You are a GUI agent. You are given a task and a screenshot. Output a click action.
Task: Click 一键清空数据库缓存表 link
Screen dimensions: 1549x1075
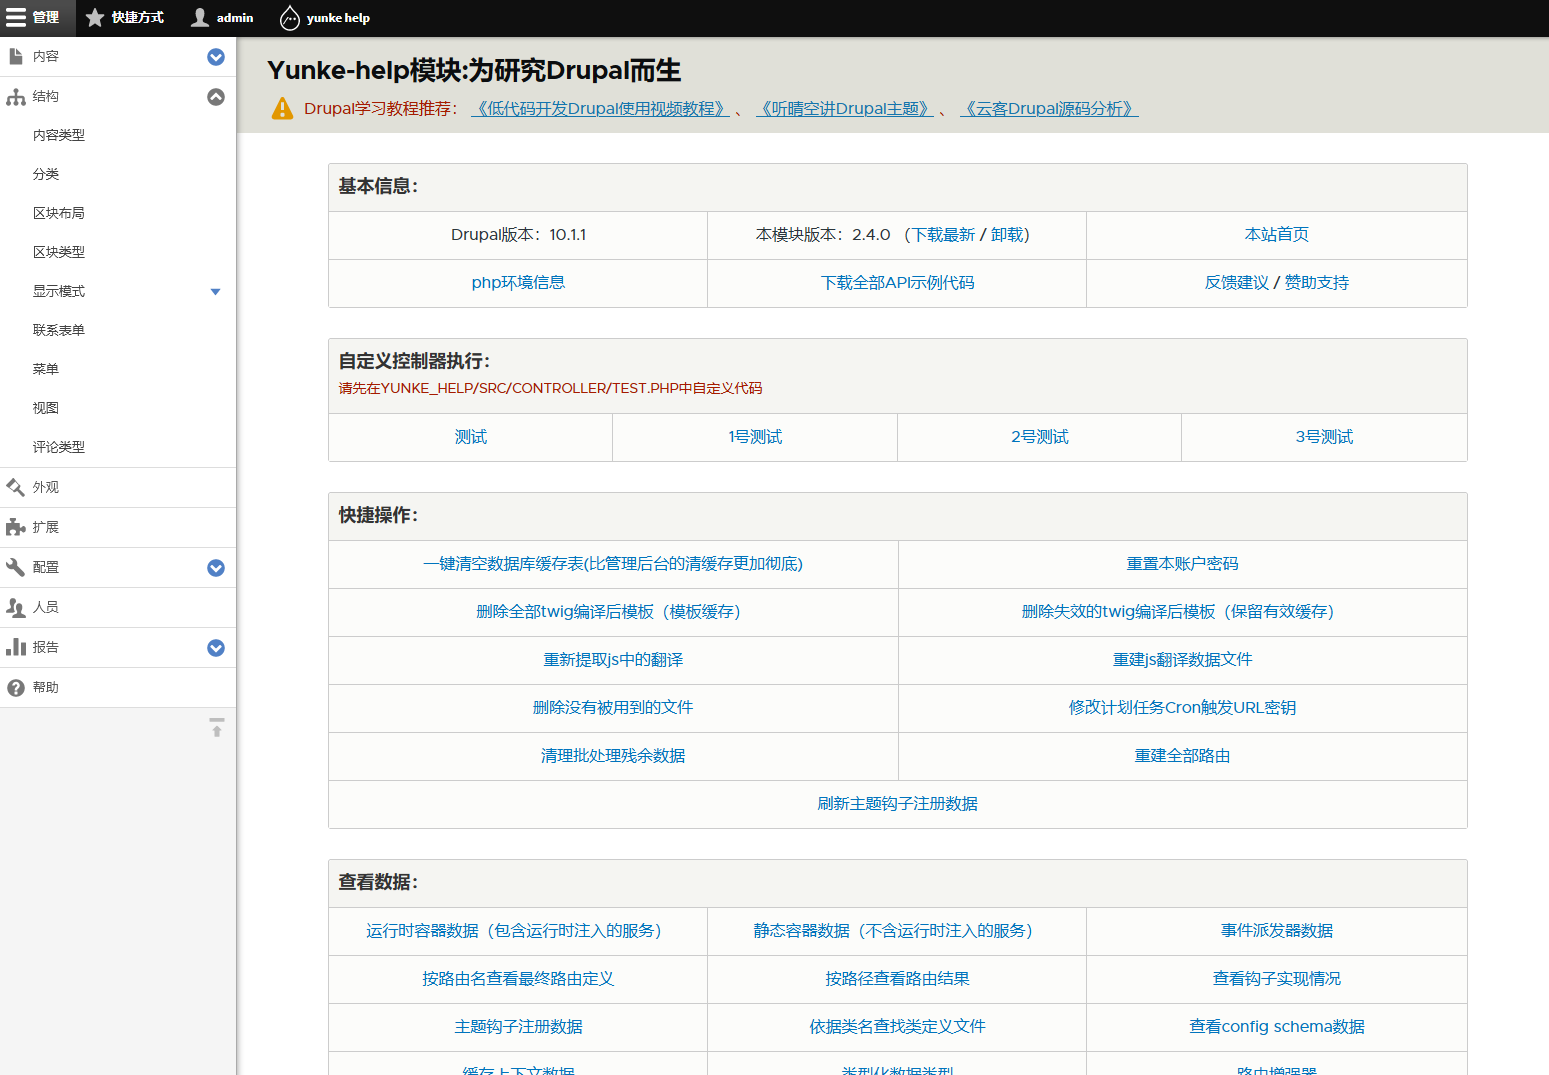point(613,564)
